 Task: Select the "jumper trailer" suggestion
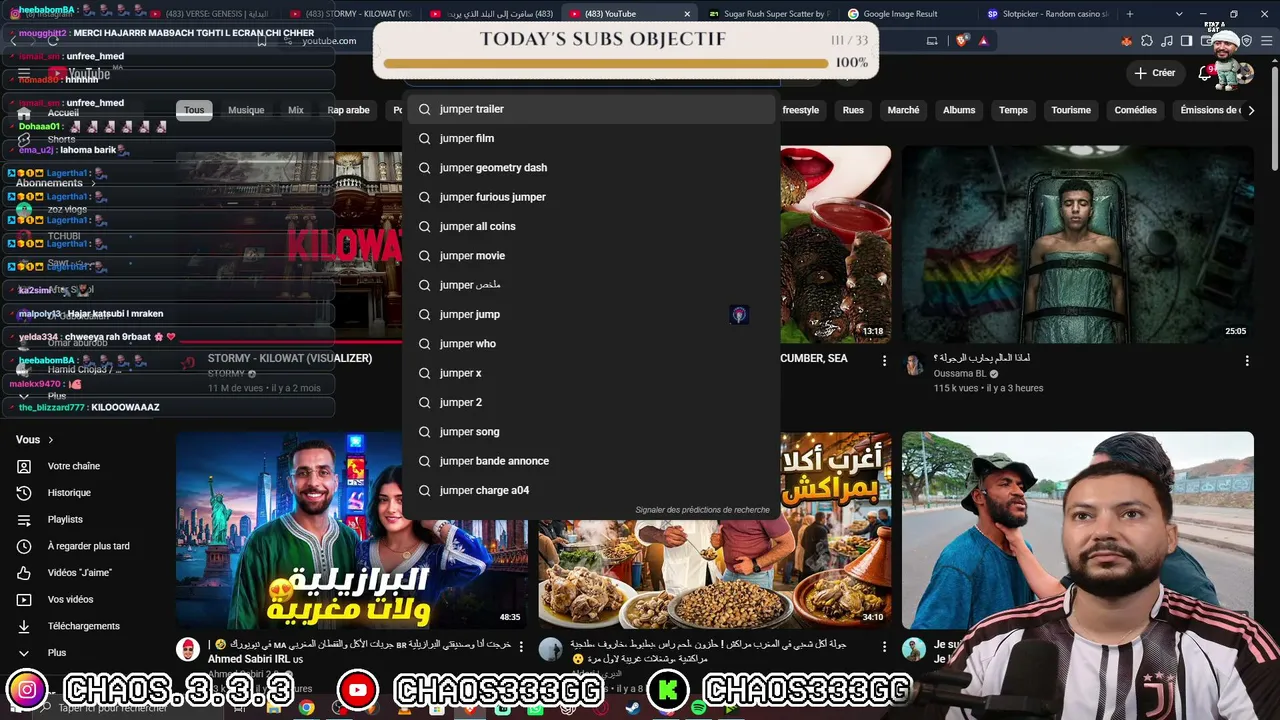pos(590,109)
